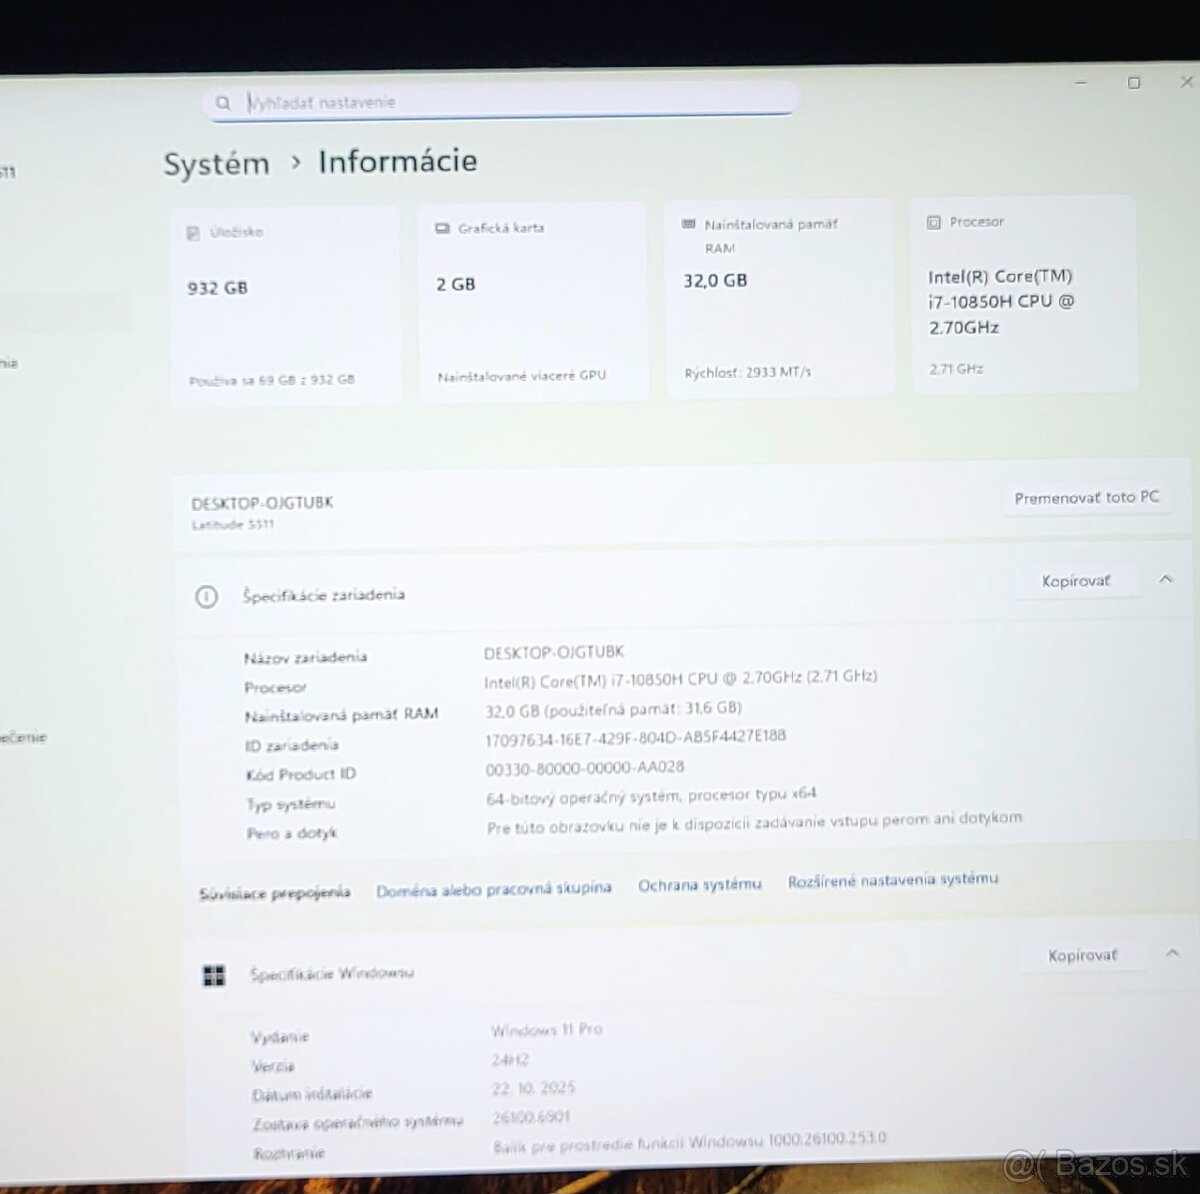The height and width of the screenshot is (1194, 1200).
Task: Maximize the Settings window
Action: 1134,83
